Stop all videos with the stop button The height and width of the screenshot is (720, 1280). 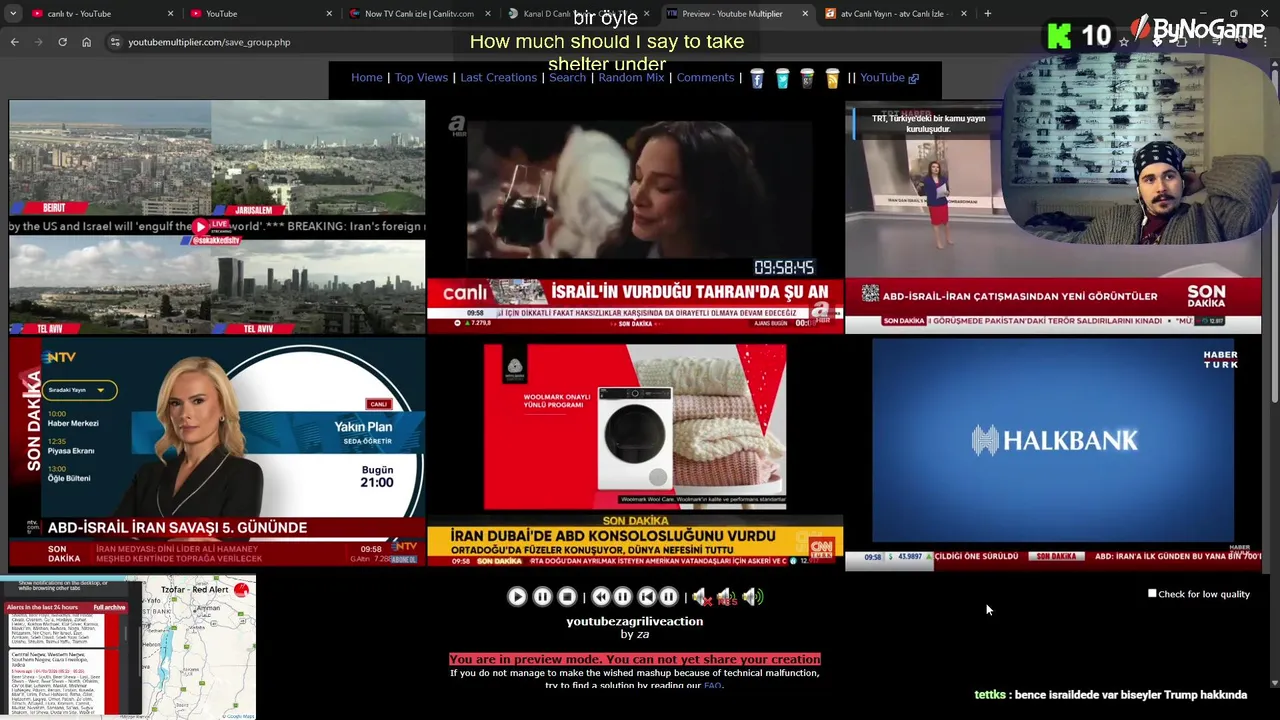coord(567,597)
